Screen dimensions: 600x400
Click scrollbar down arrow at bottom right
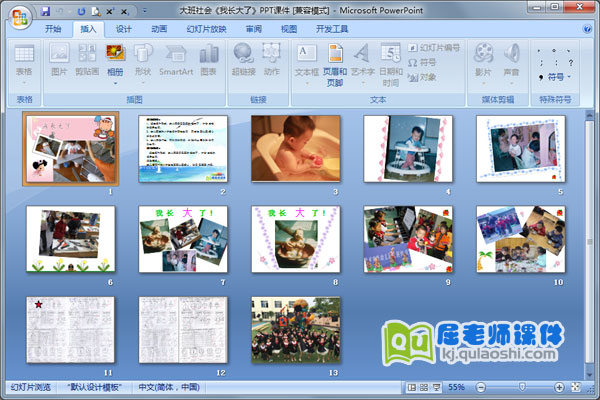point(589,374)
